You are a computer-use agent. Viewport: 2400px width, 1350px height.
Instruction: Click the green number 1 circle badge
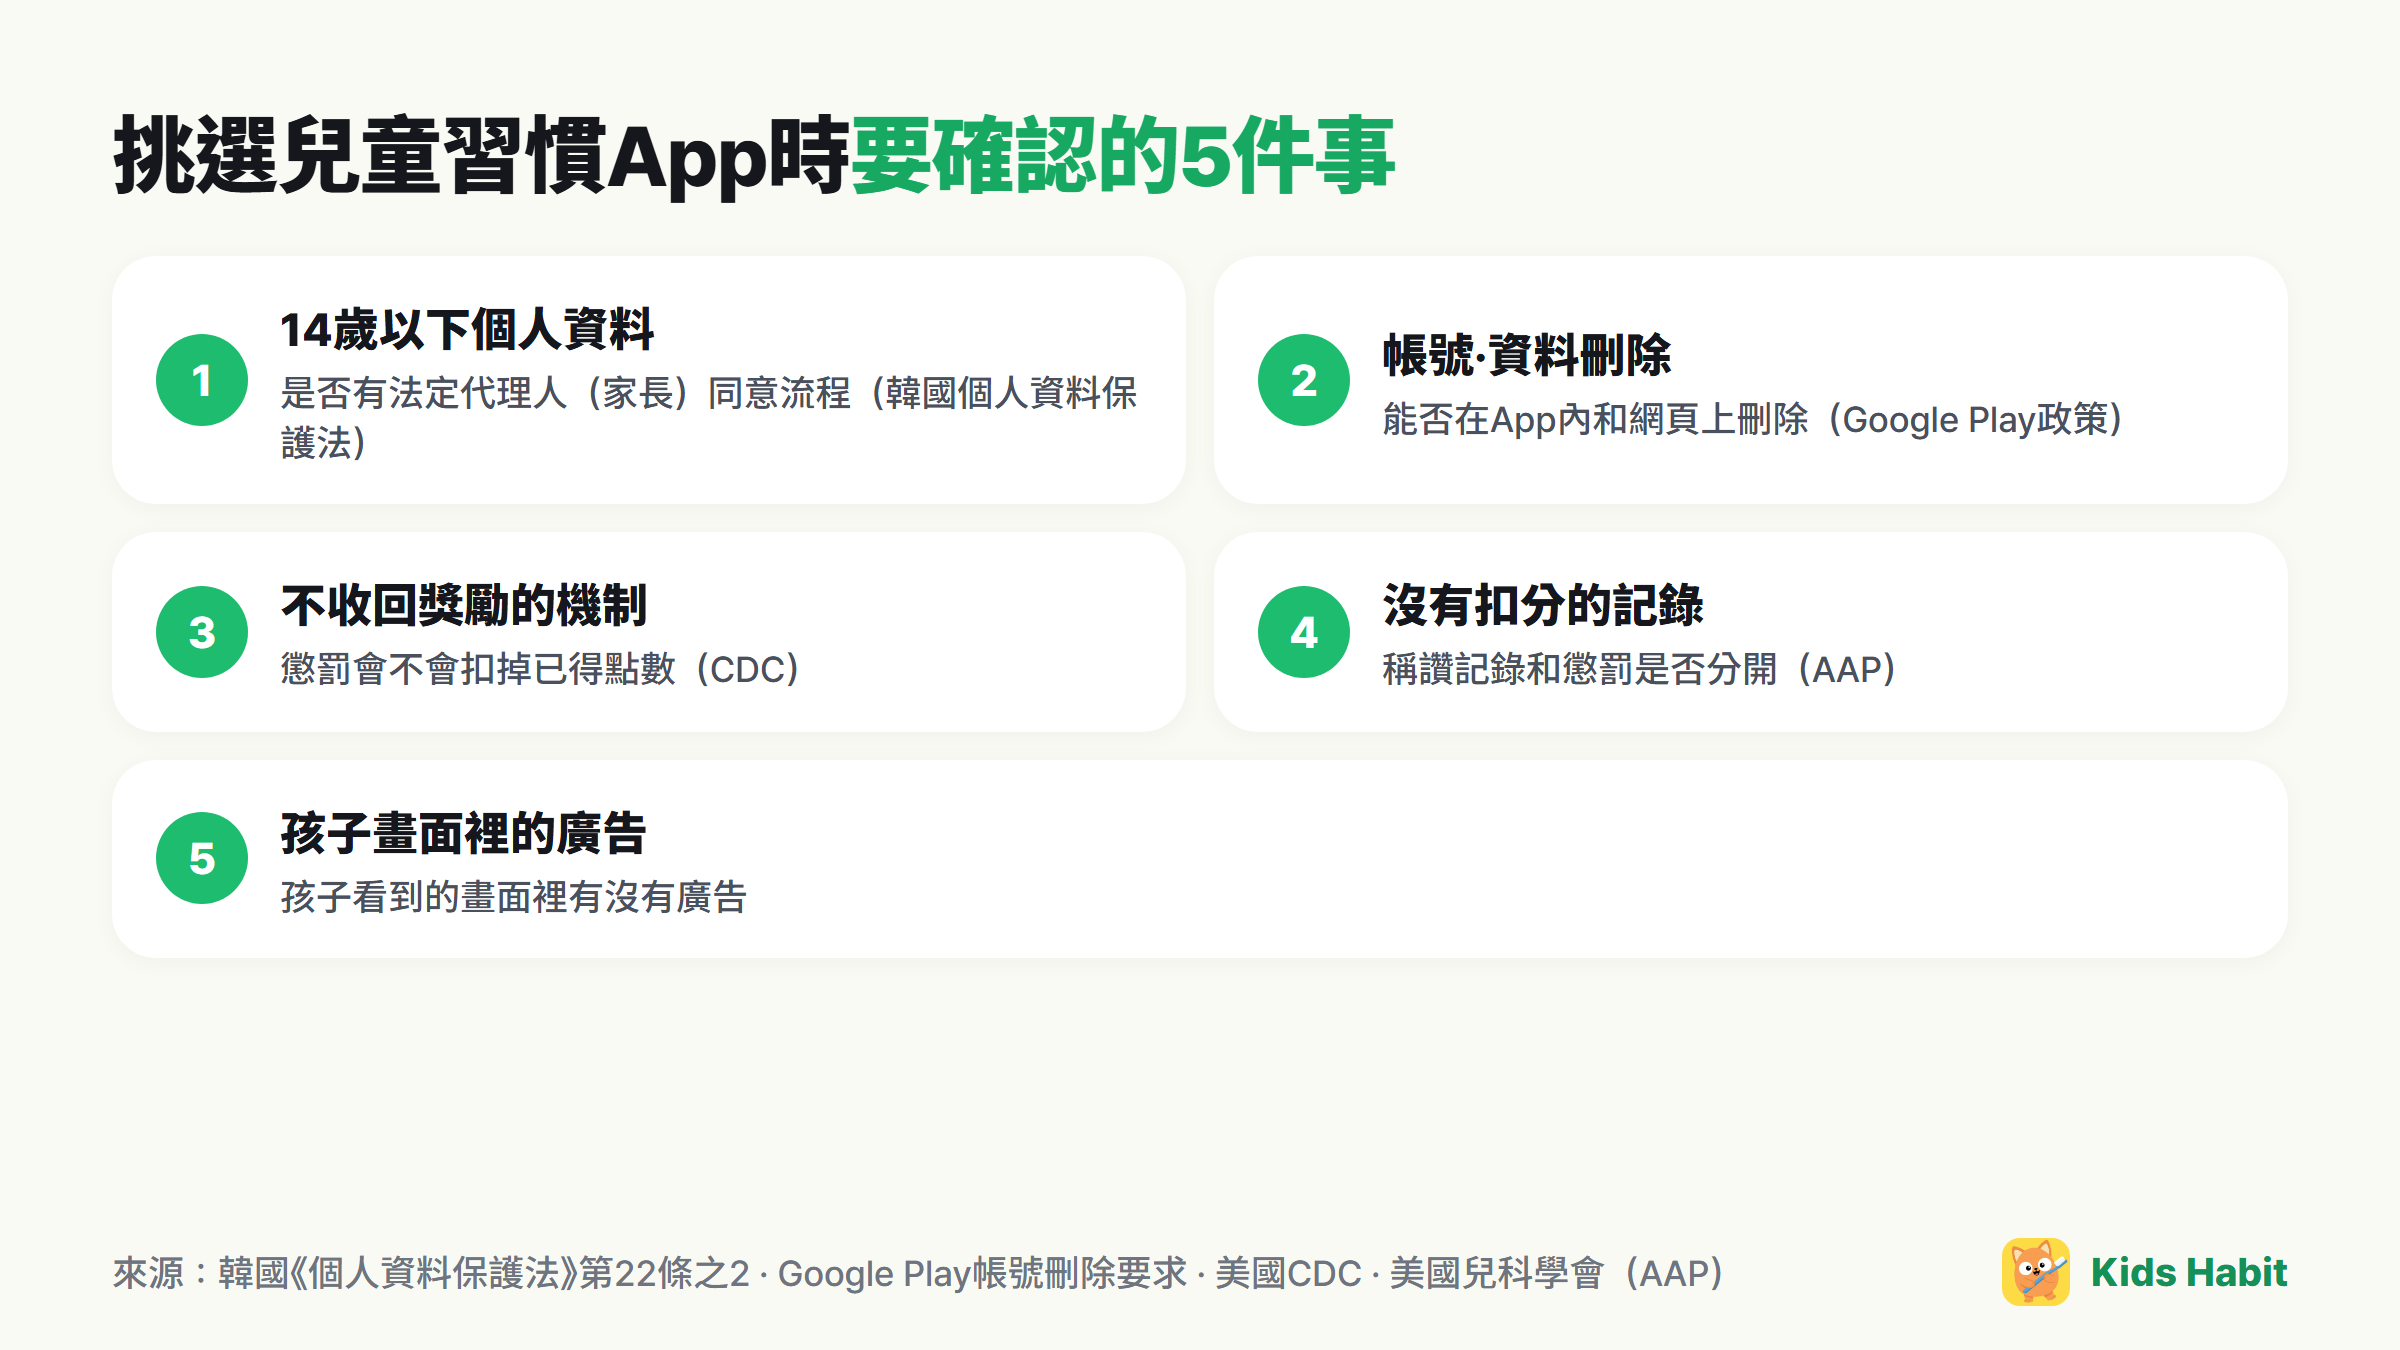[202, 380]
